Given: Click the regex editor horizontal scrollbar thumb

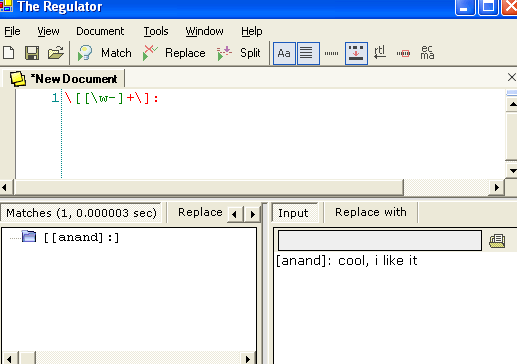Looking at the screenshot, I should coord(209,187).
